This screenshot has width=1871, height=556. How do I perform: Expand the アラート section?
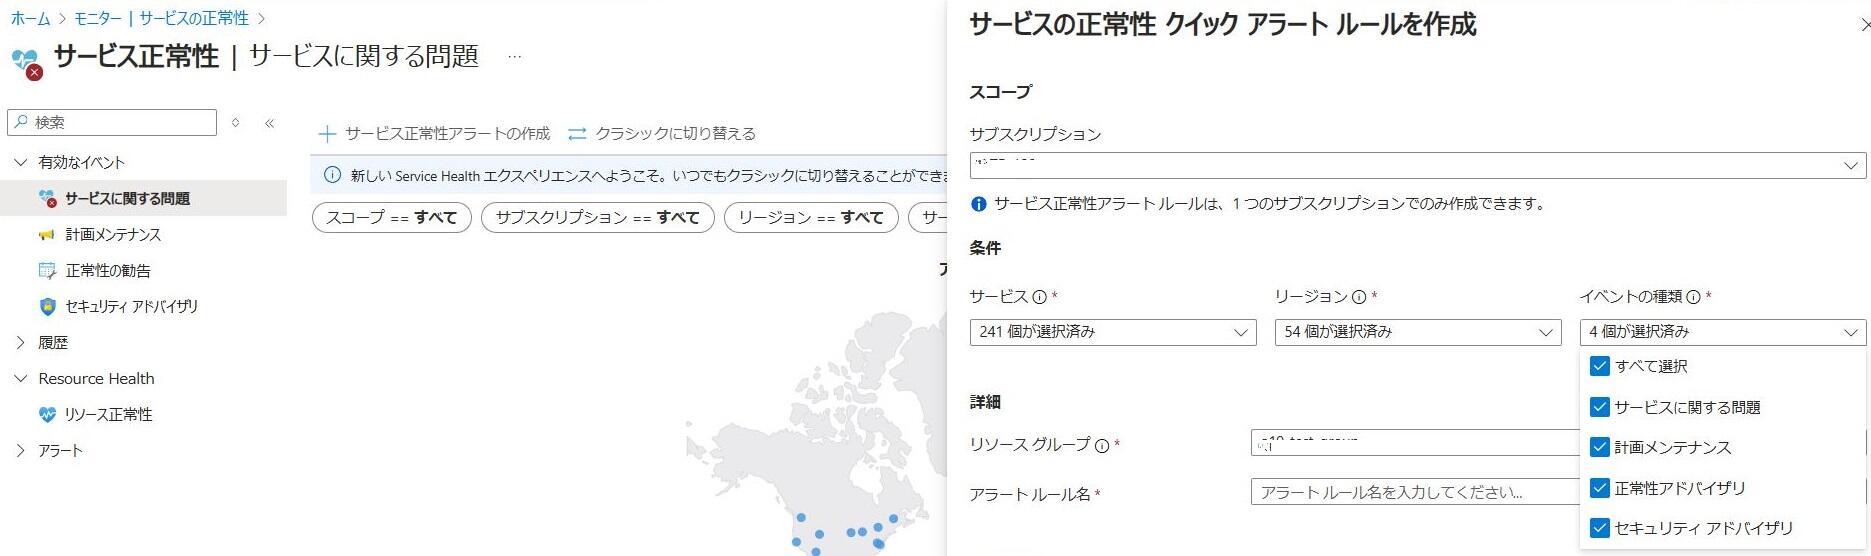(20, 451)
